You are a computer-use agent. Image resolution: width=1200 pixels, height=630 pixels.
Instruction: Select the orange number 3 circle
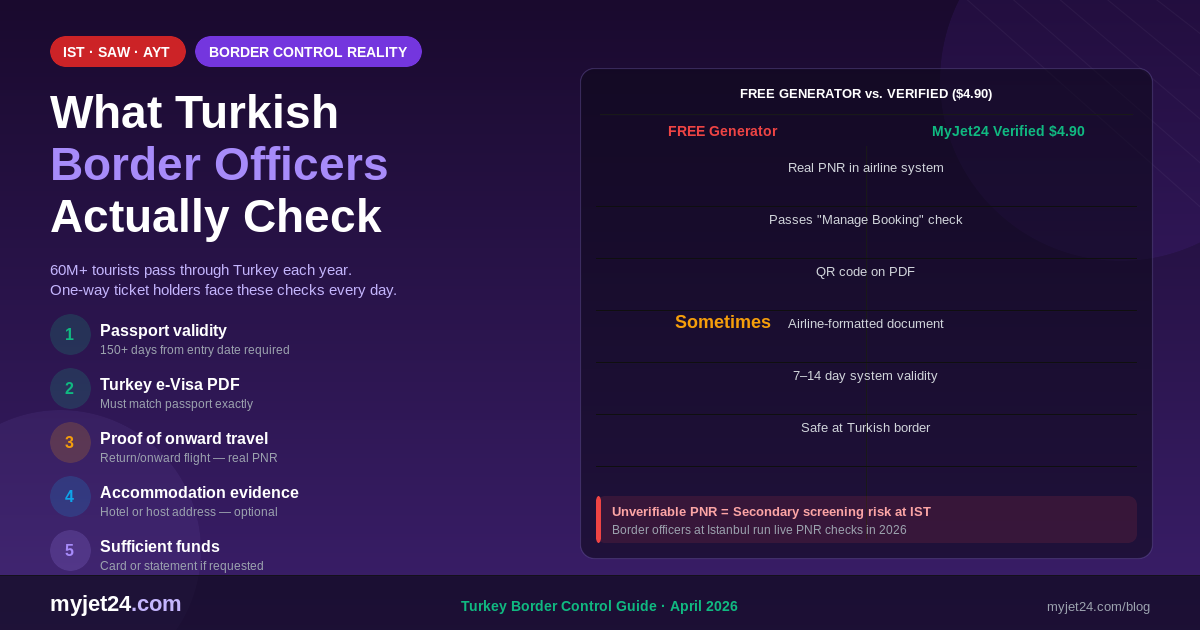tap(70, 443)
